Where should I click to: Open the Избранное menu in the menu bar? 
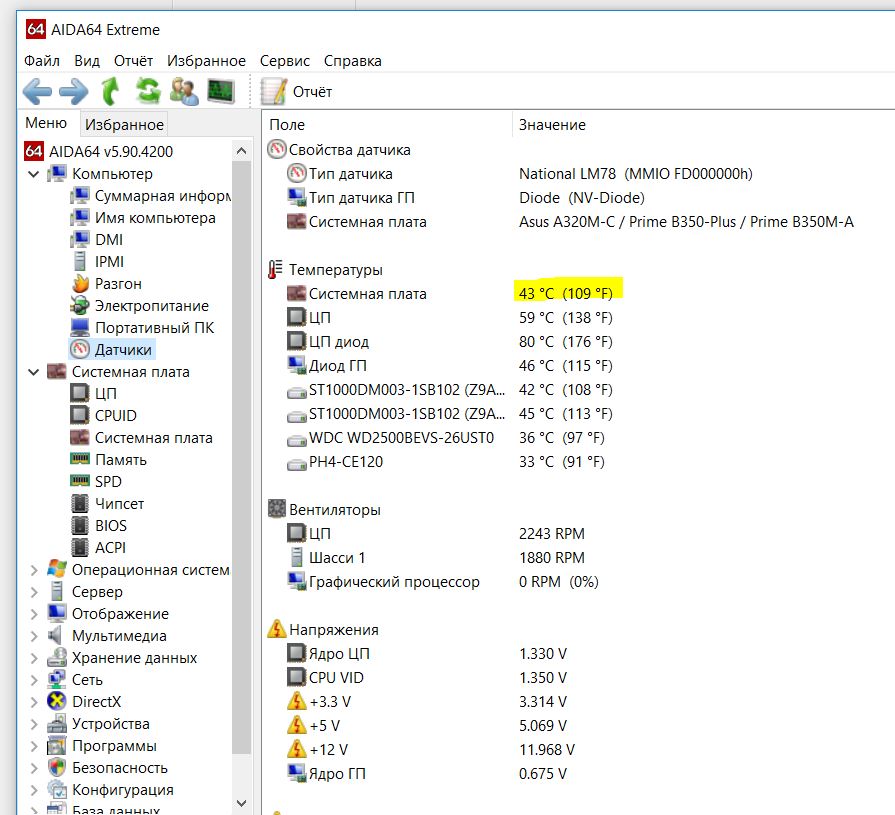[206, 60]
